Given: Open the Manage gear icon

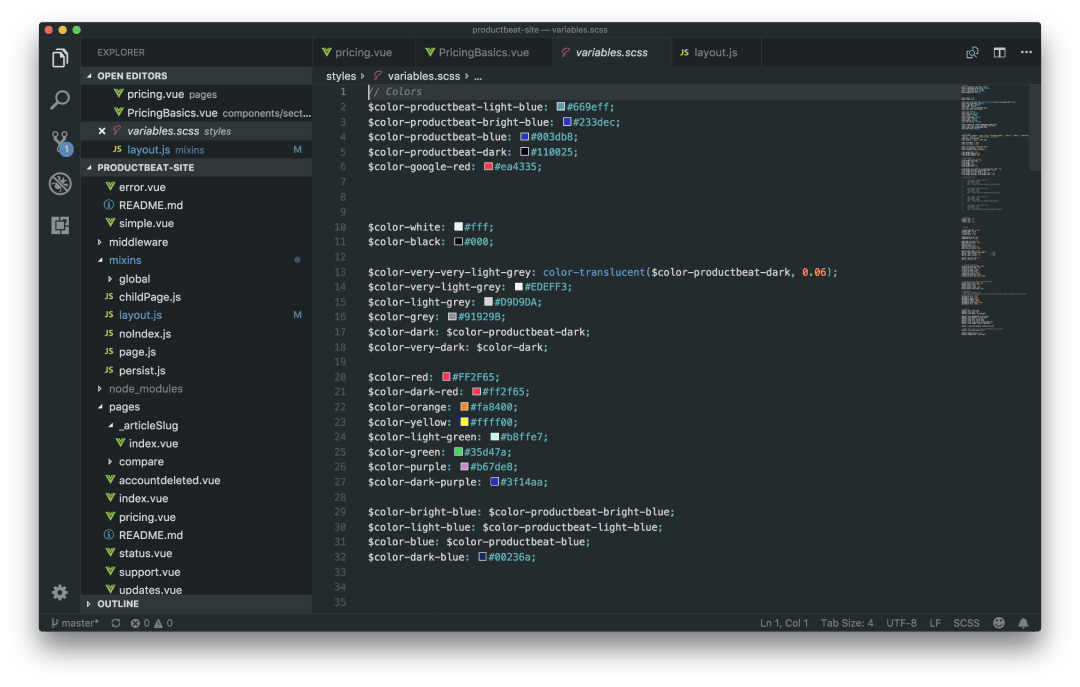Looking at the screenshot, I should [x=60, y=592].
